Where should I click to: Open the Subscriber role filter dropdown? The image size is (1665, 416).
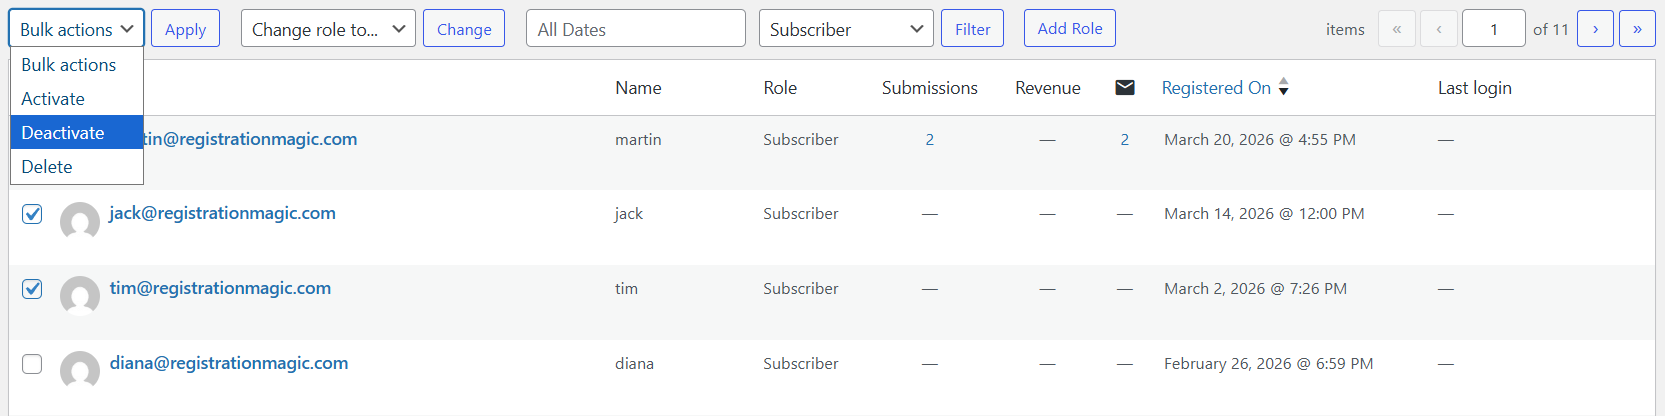[x=845, y=29]
